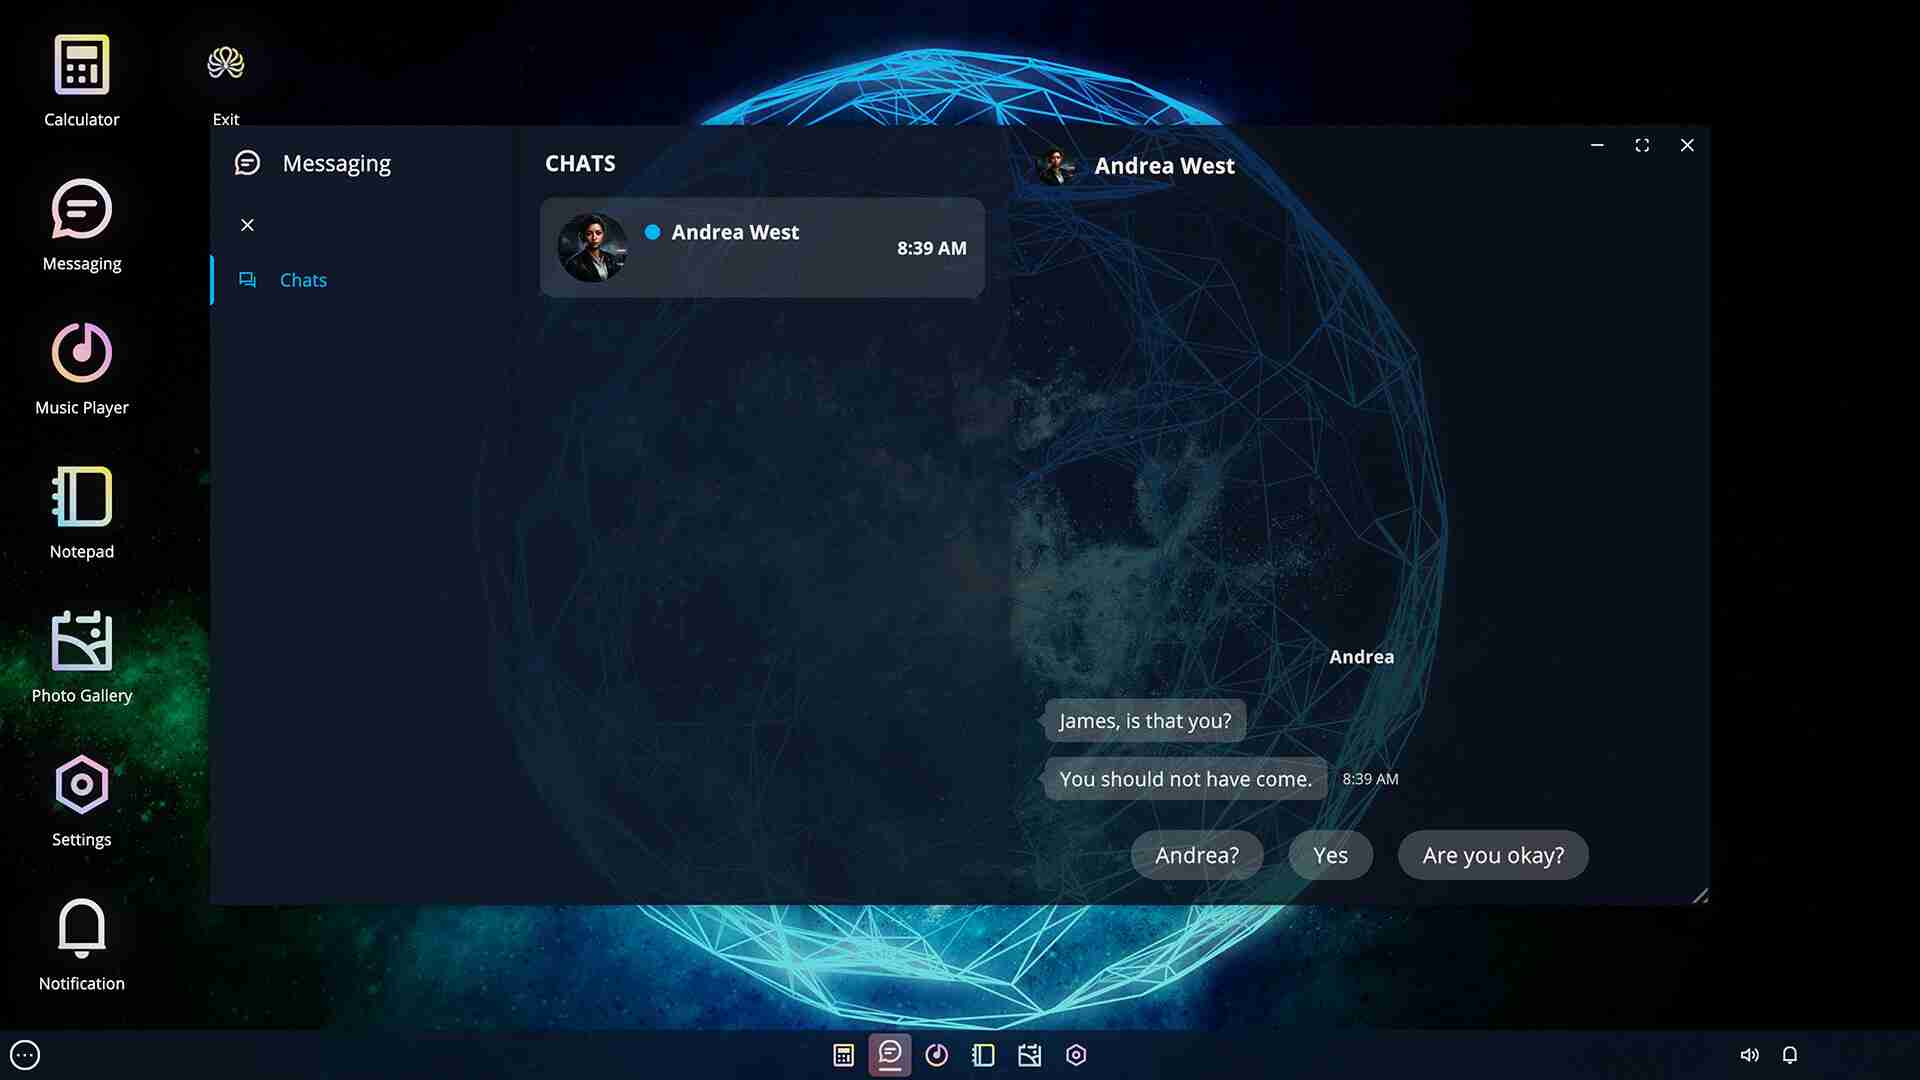Adjust the system volume slider
The width and height of the screenshot is (1920, 1080).
pyautogui.click(x=1749, y=1055)
